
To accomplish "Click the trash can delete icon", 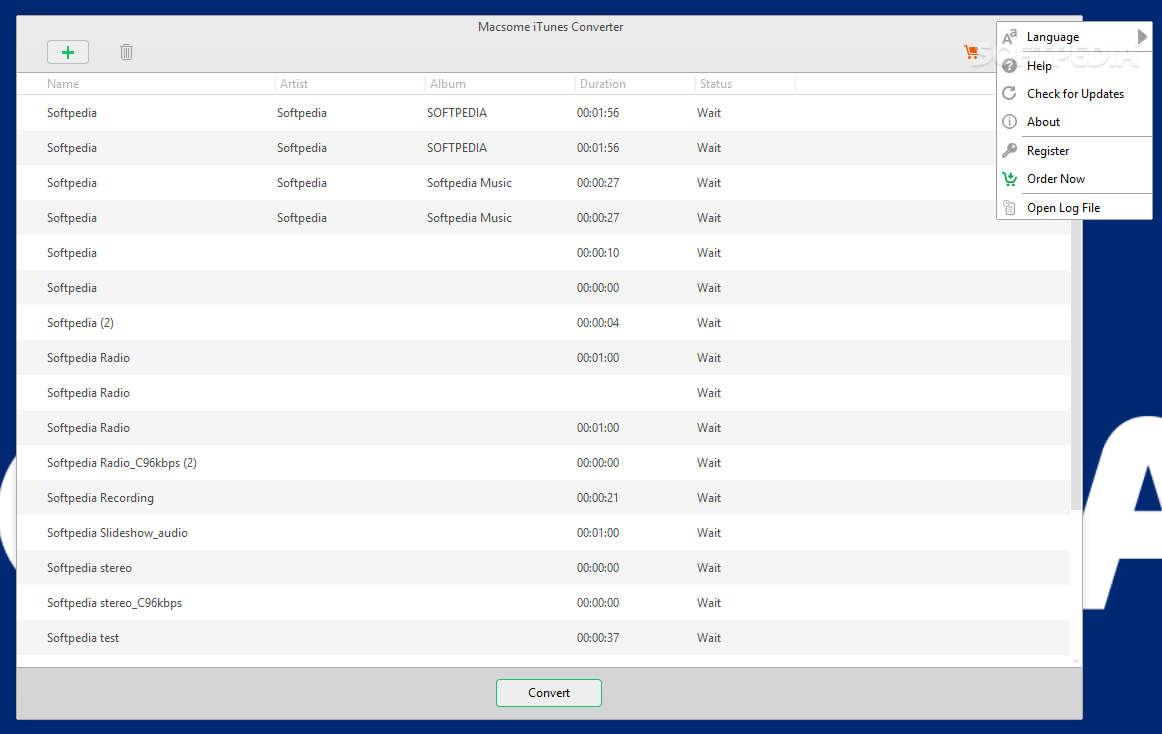I will tap(126, 52).
